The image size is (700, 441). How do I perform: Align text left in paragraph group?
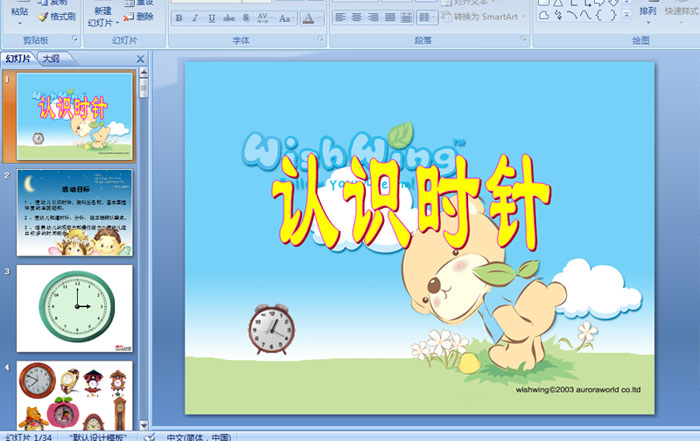pyautogui.click(x=340, y=17)
